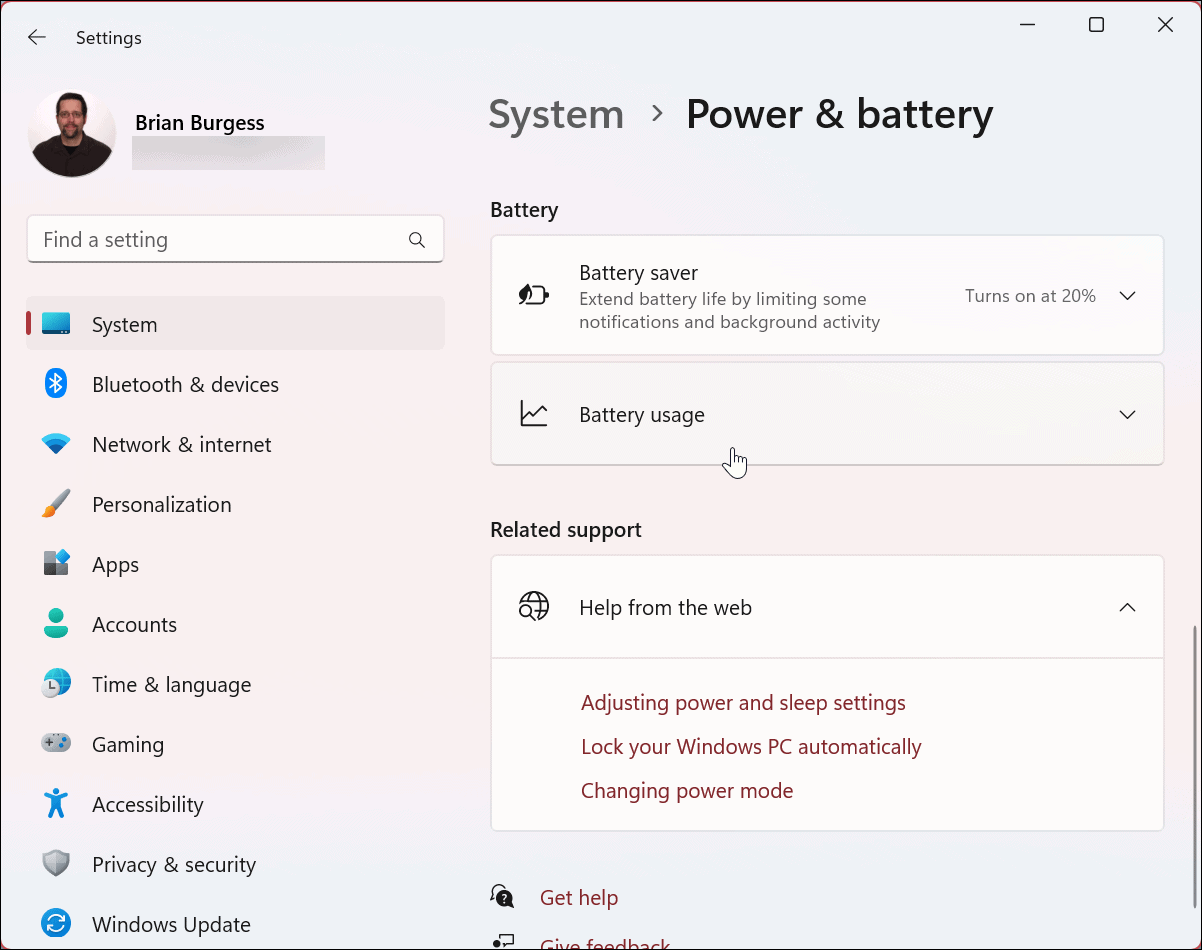Image resolution: width=1202 pixels, height=950 pixels.
Task: Click the Get help chat icon
Action: pos(502,895)
